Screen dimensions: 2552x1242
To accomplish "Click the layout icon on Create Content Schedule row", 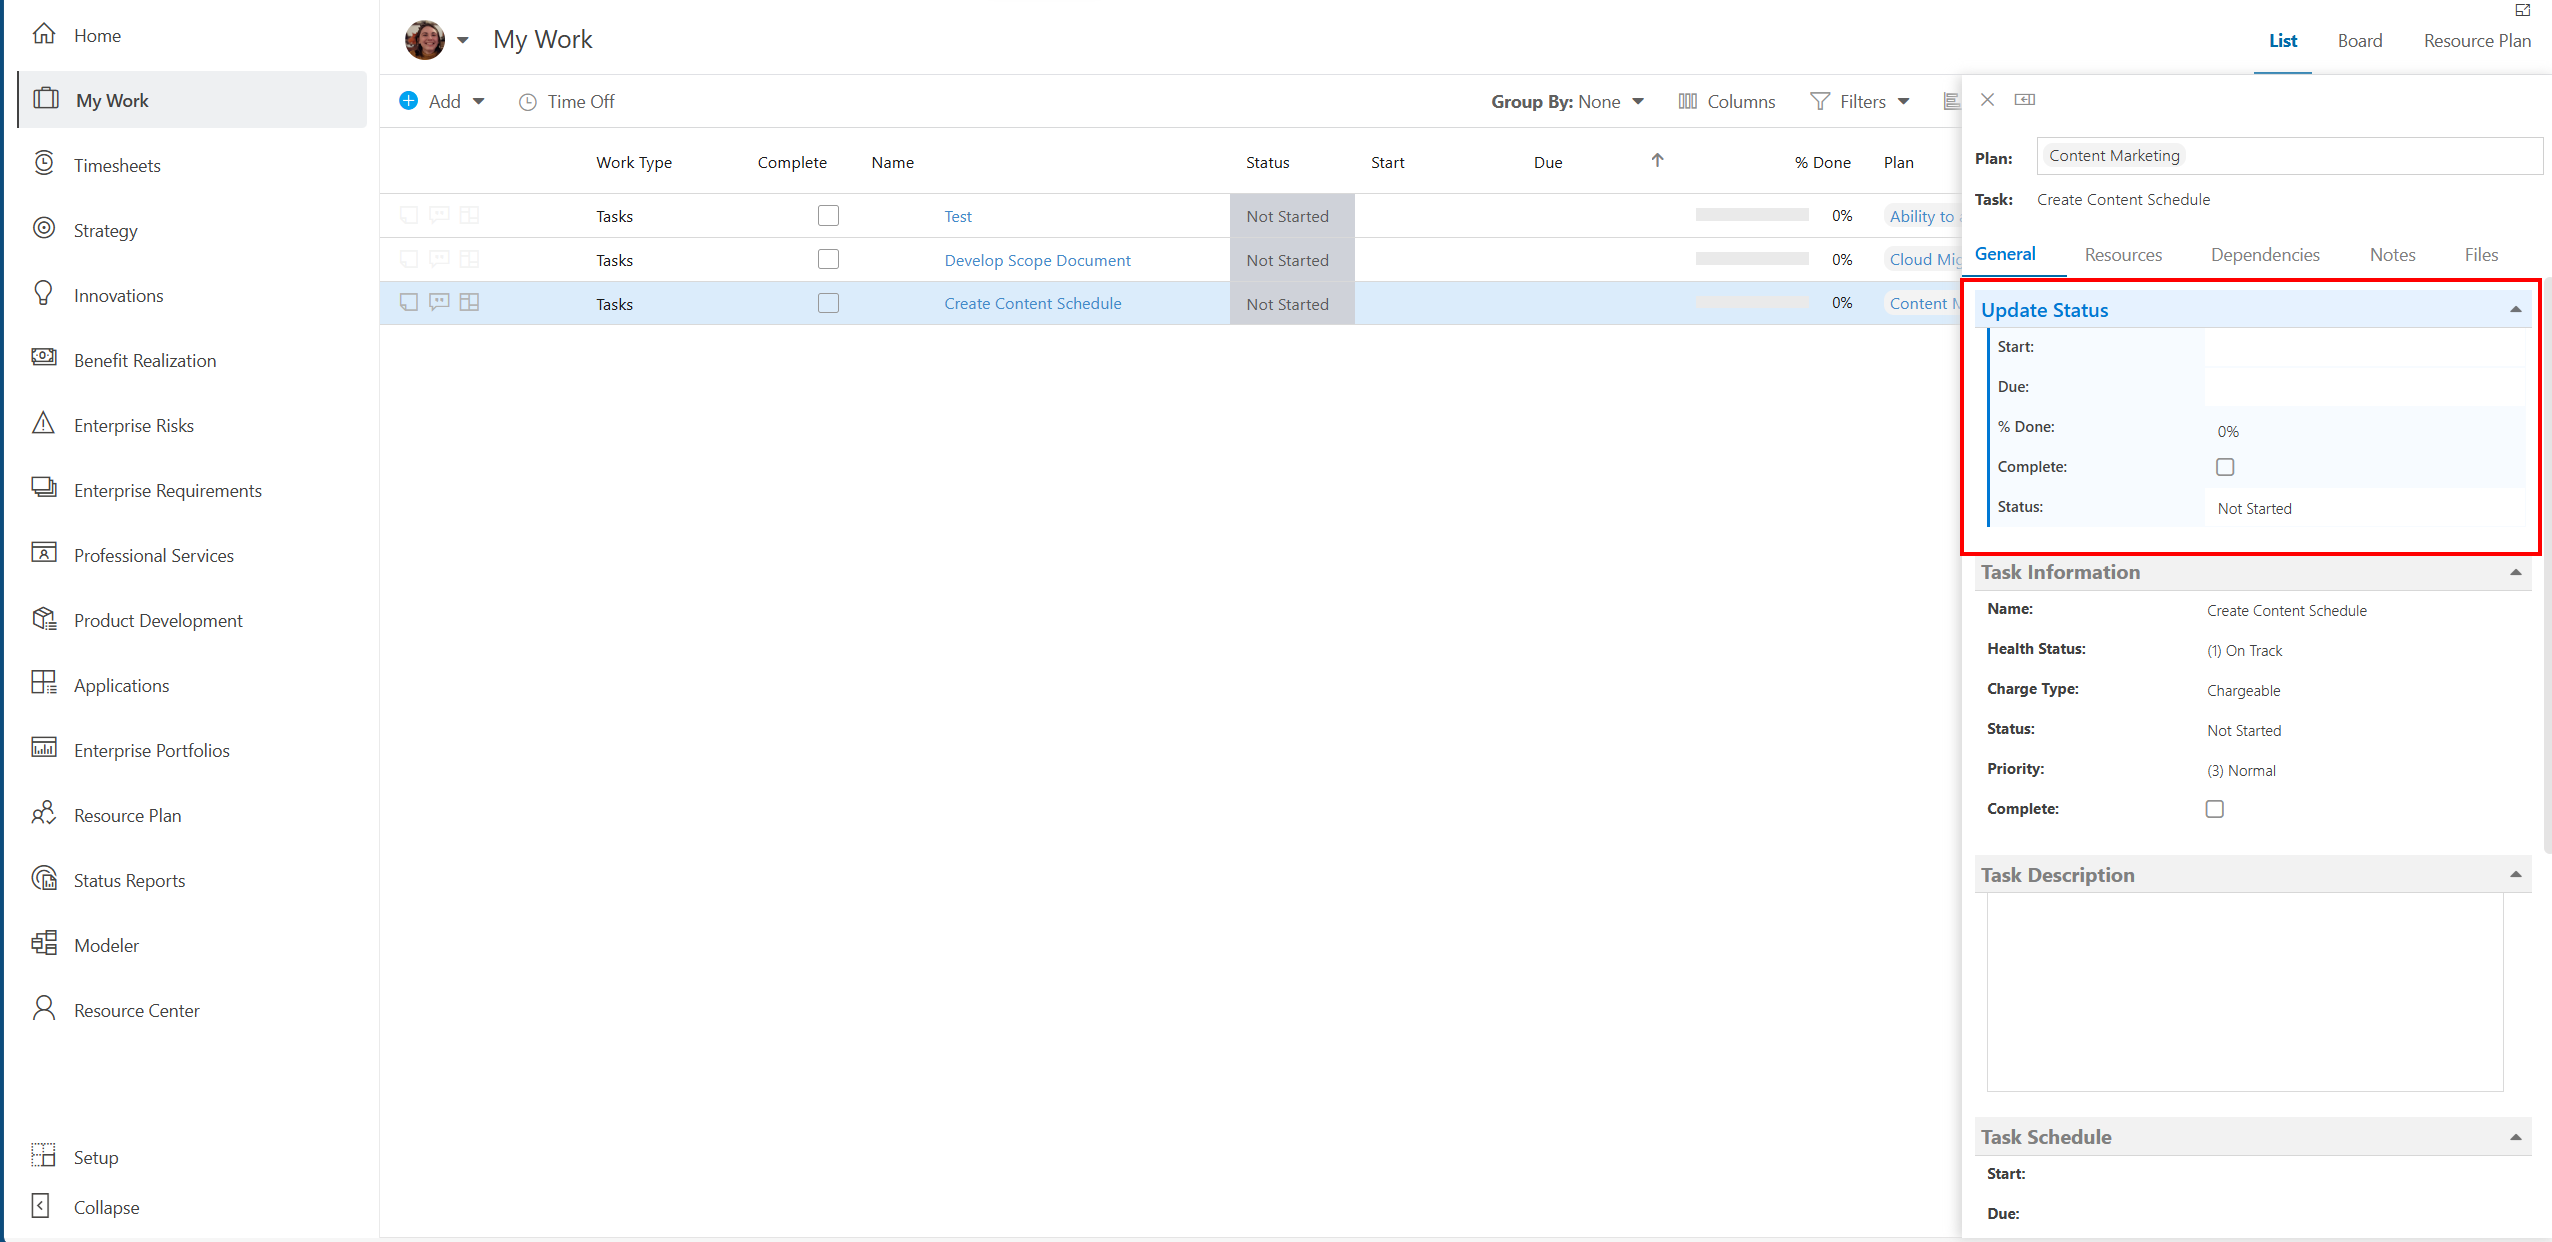I will click(469, 302).
